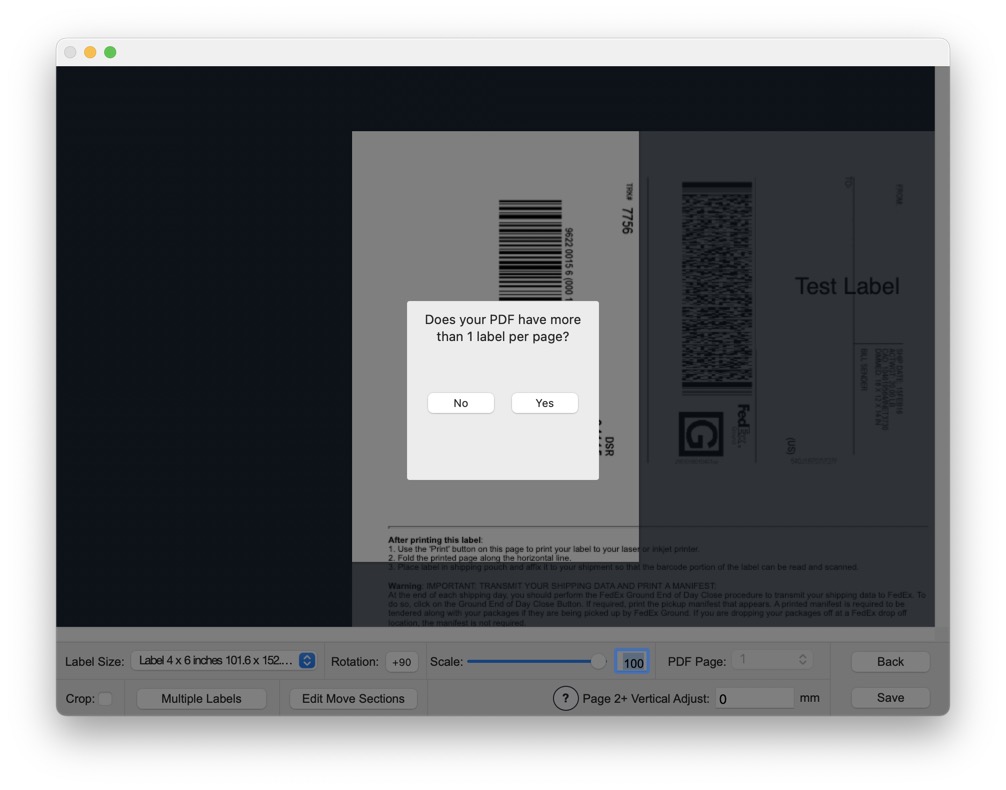The width and height of the screenshot is (1006, 790).
Task: Open Edit Move Sections
Action: (x=353, y=698)
